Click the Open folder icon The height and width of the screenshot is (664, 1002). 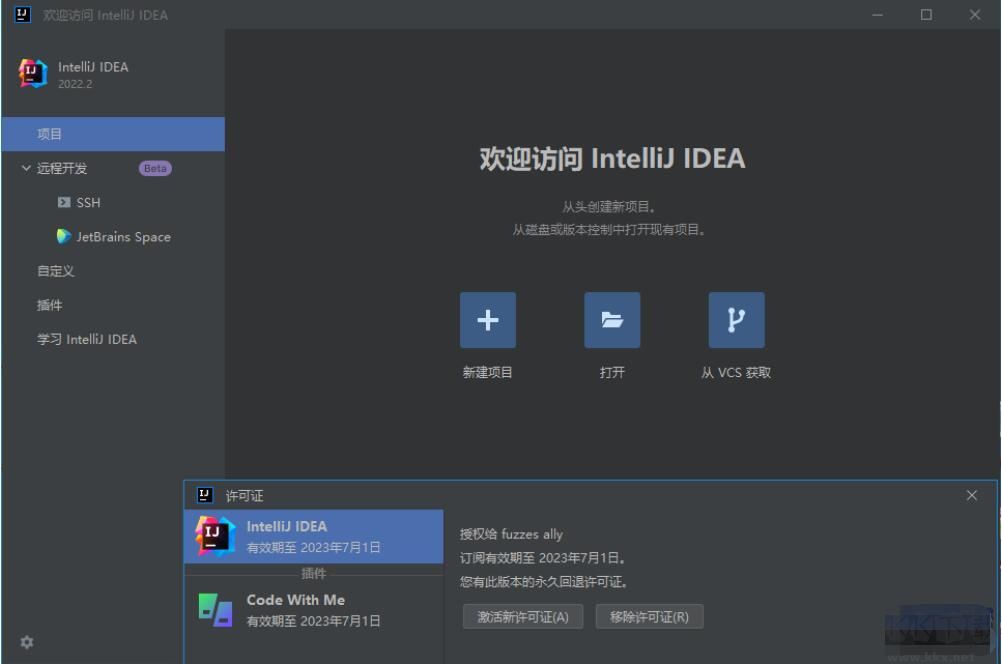click(x=611, y=319)
